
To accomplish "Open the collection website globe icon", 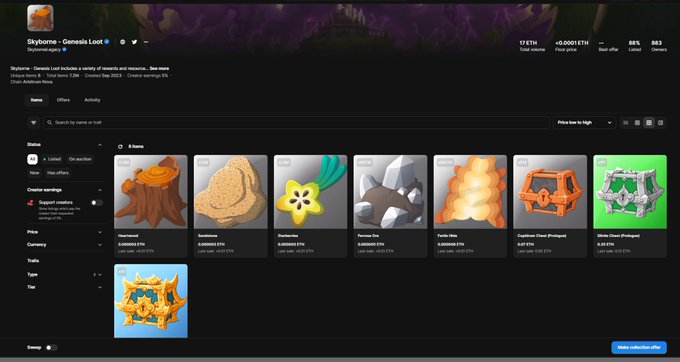I will tap(123, 42).
